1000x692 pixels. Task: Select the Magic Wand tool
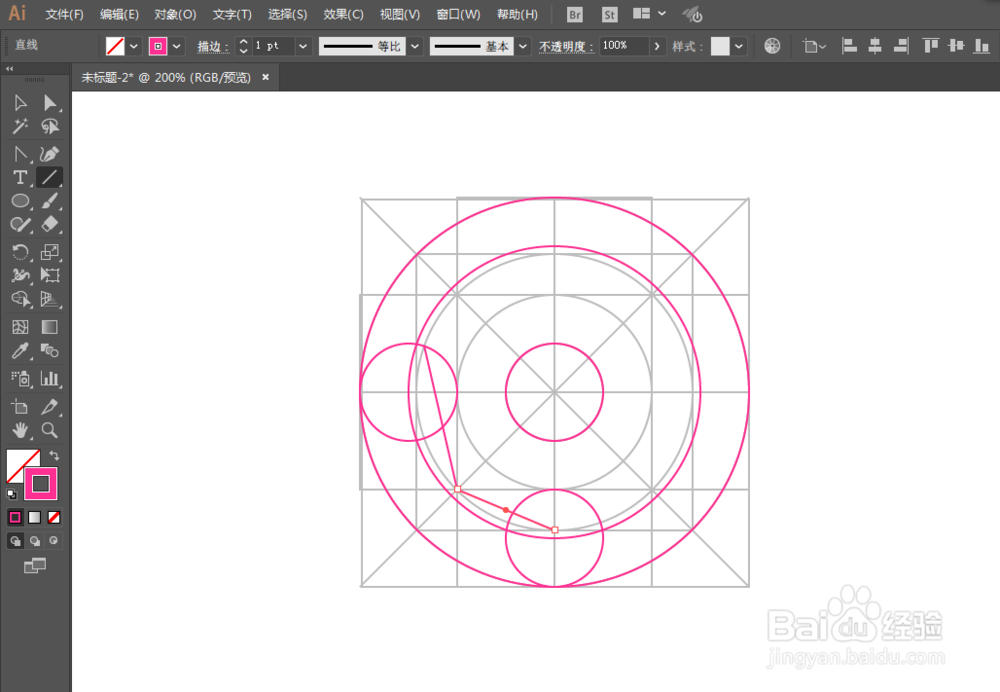pos(19,126)
